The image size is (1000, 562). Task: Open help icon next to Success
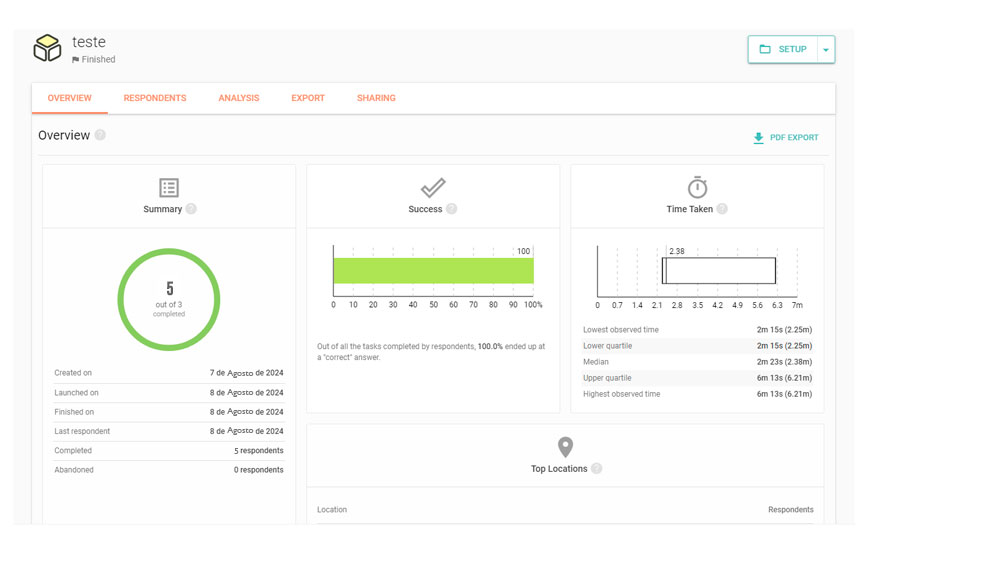tap(451, 209)
